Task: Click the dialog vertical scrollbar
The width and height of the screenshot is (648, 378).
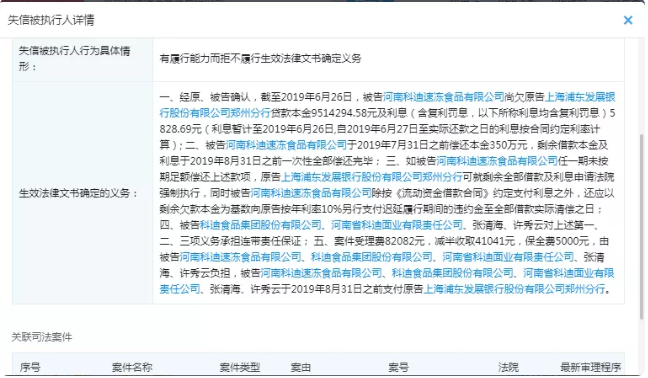Action: point(642,226)
